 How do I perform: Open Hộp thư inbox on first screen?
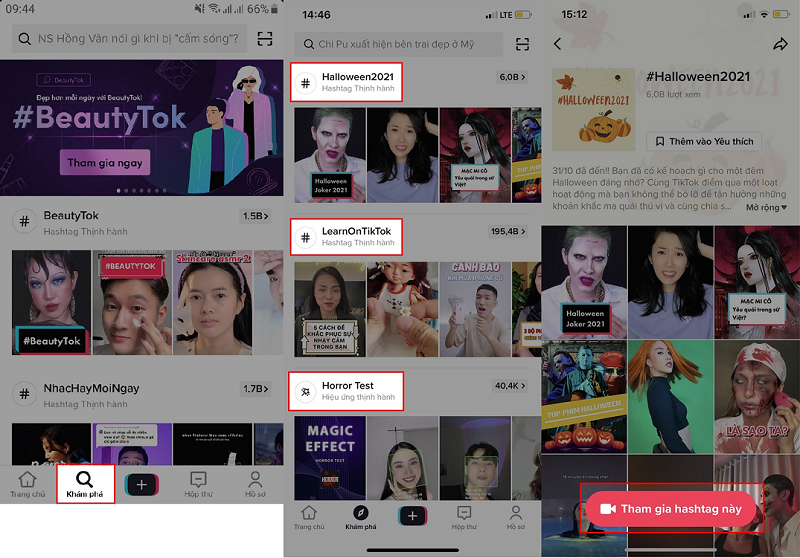198,485
